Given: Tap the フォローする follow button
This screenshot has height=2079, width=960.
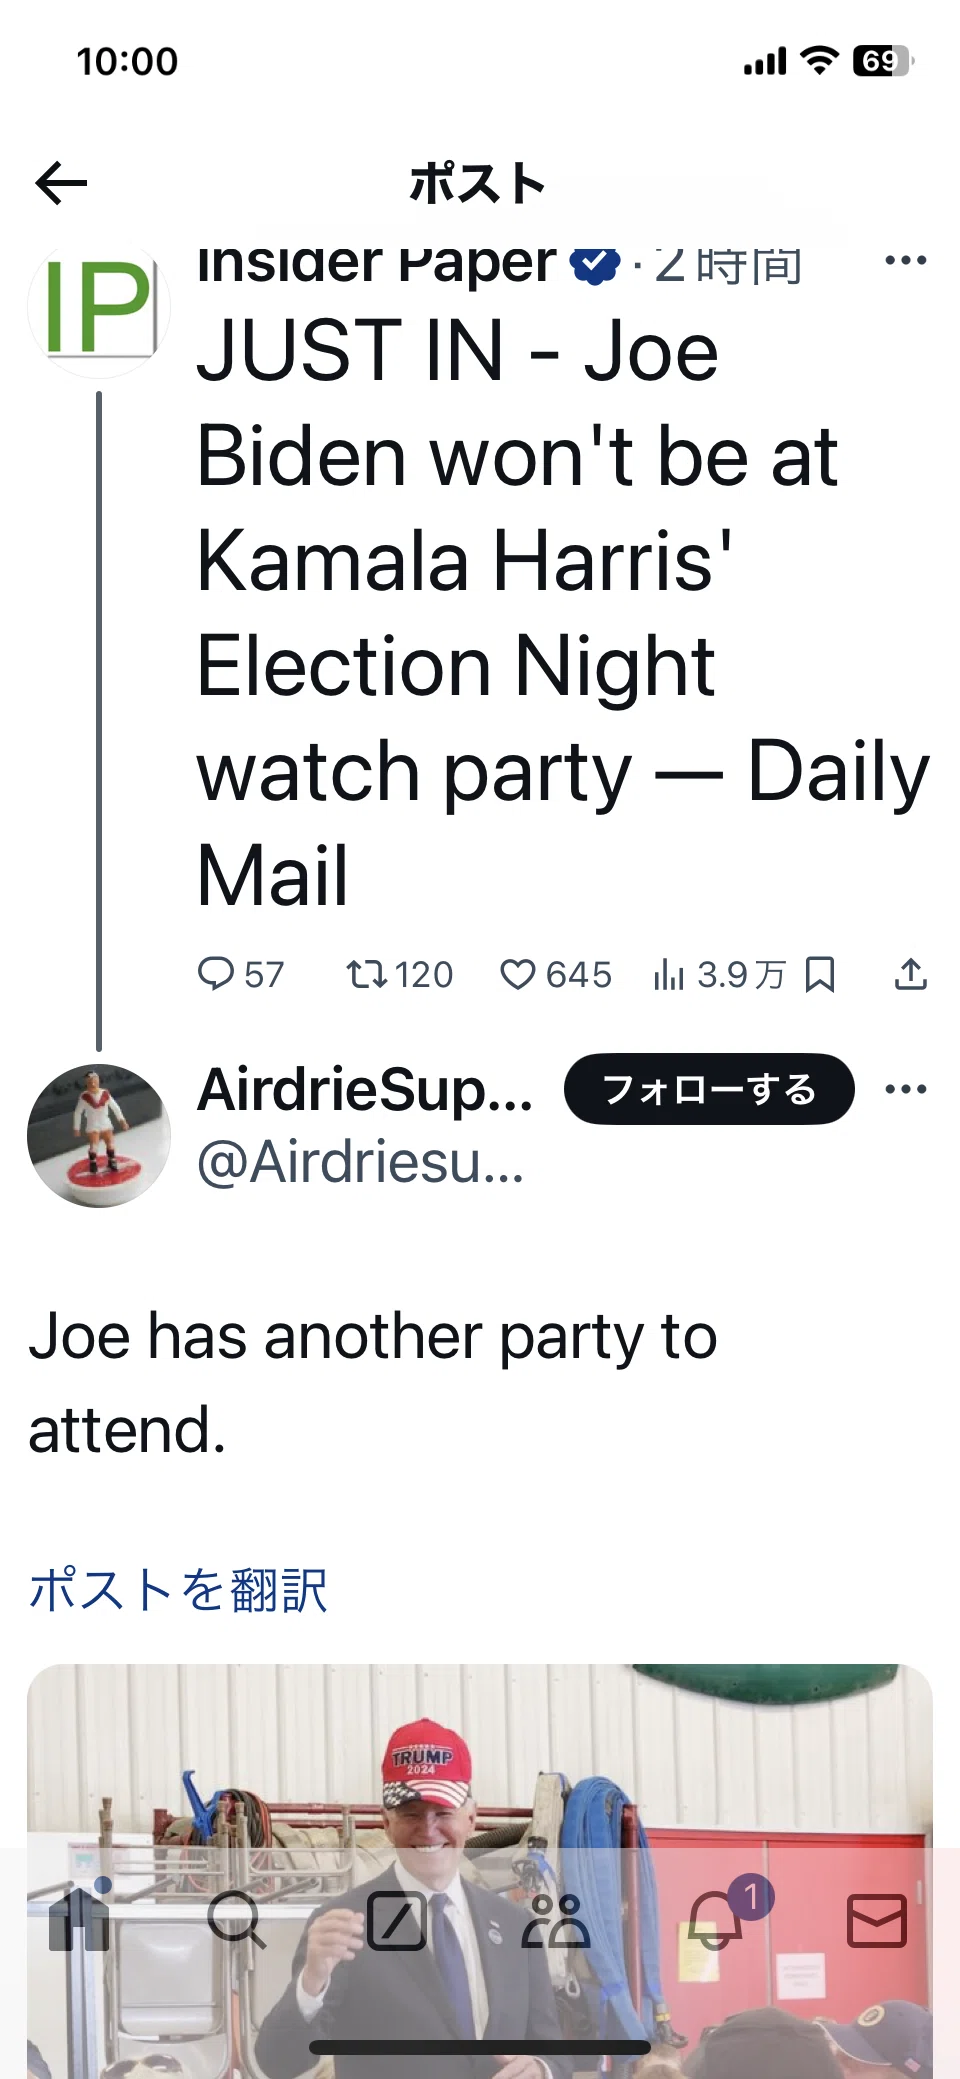Looking at the screenshot, I should point(709,1089).
